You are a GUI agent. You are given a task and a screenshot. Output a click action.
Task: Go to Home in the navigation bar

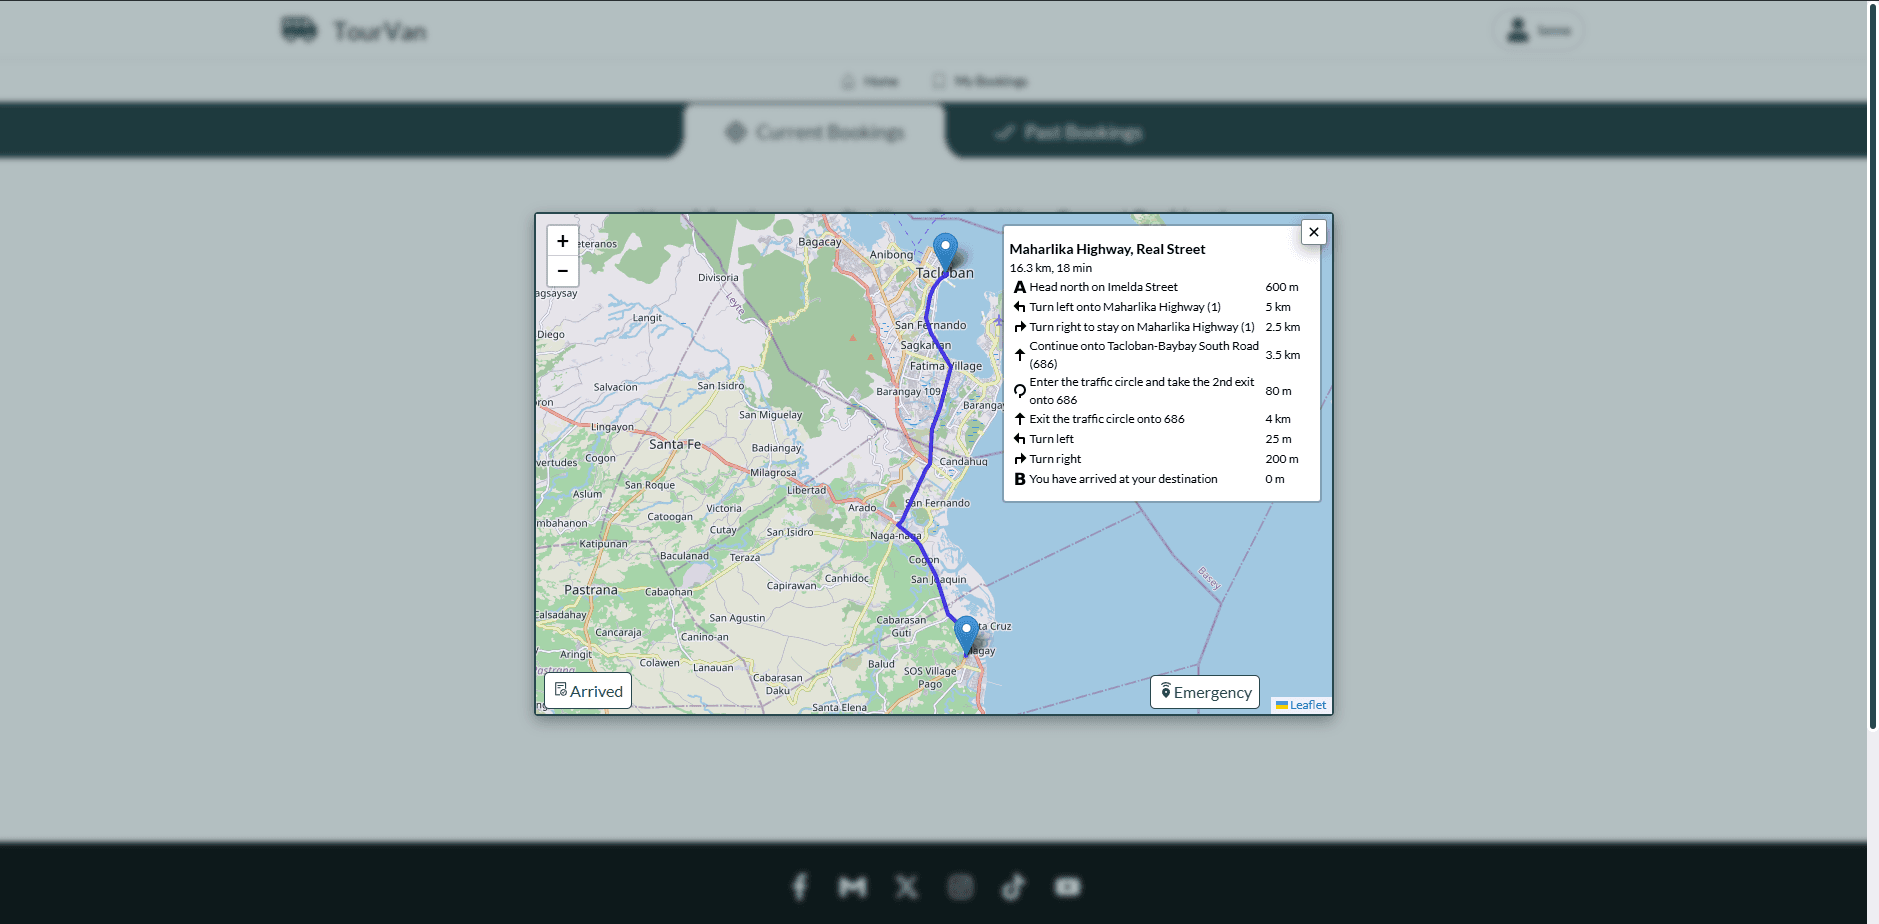(870, 81)
